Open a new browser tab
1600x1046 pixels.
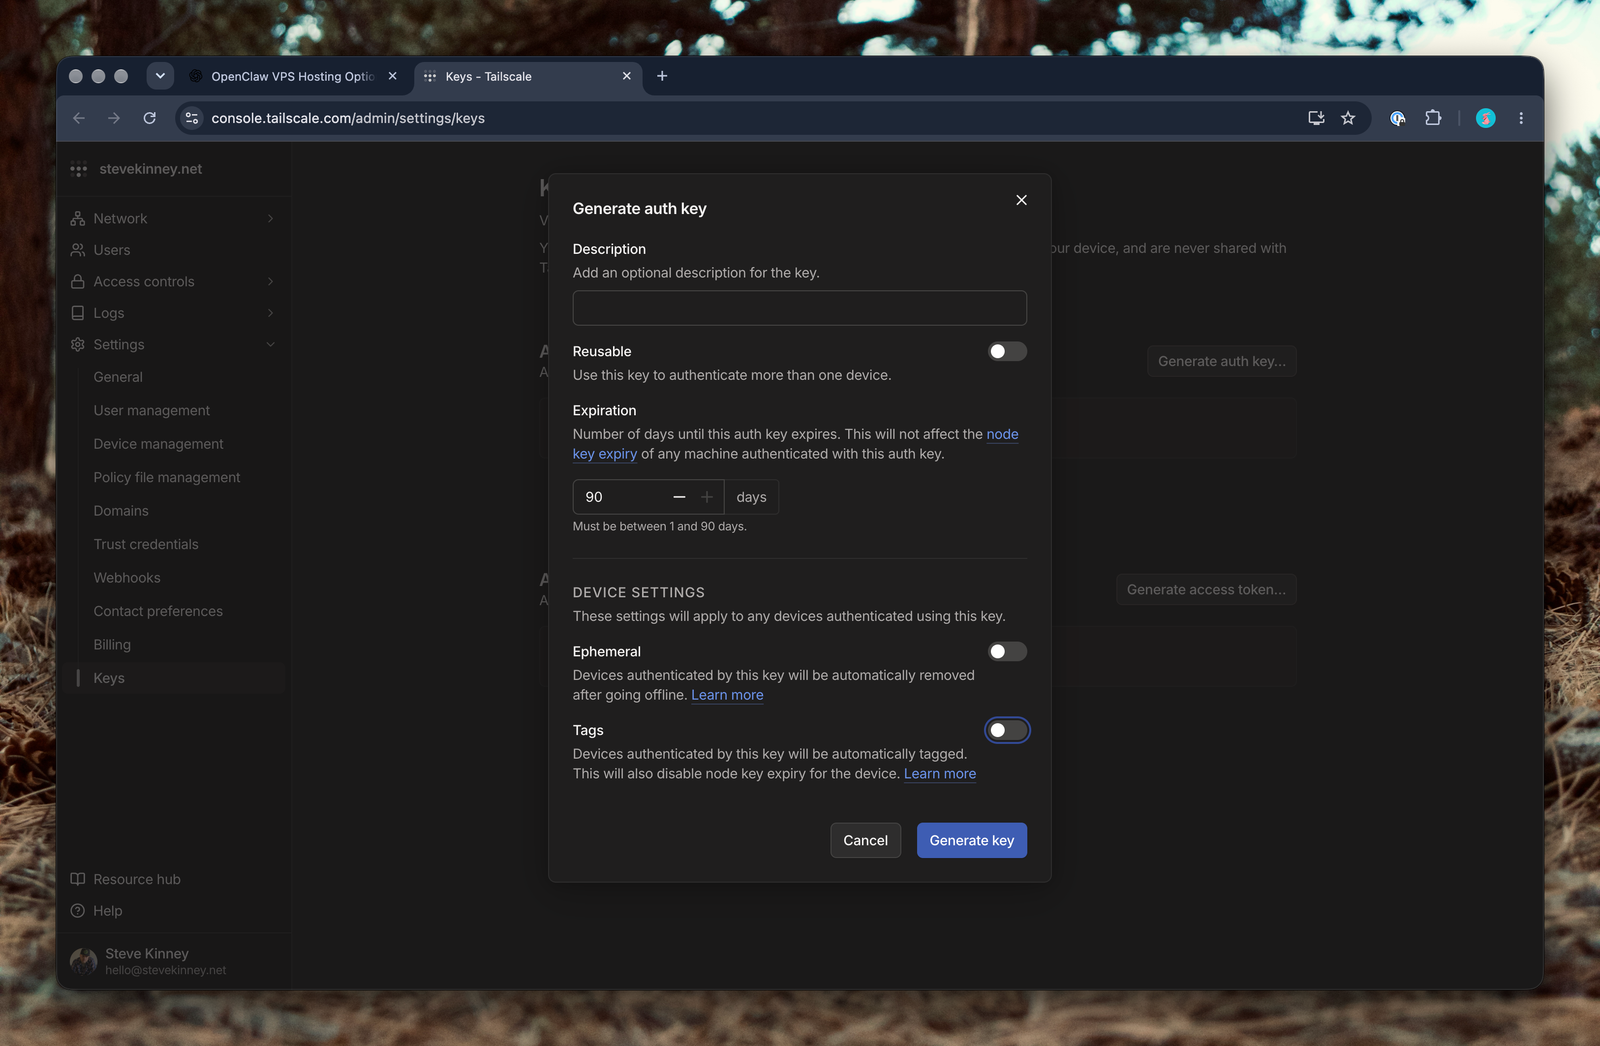point(662,76)
